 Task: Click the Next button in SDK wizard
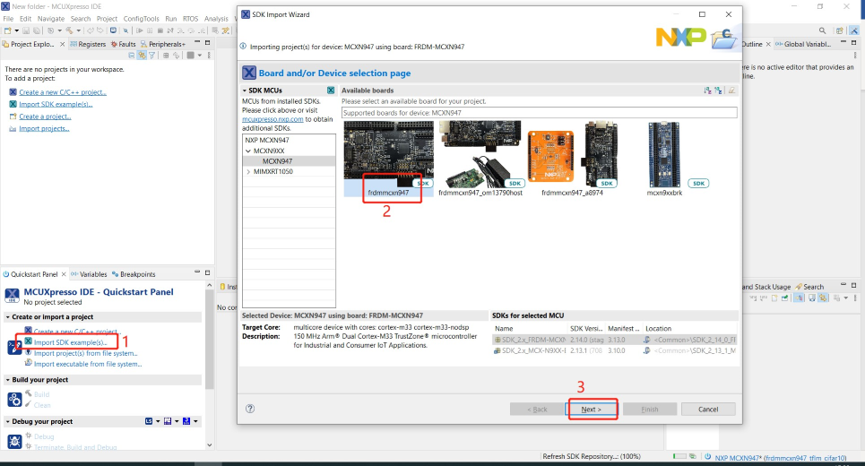(592, 410)
